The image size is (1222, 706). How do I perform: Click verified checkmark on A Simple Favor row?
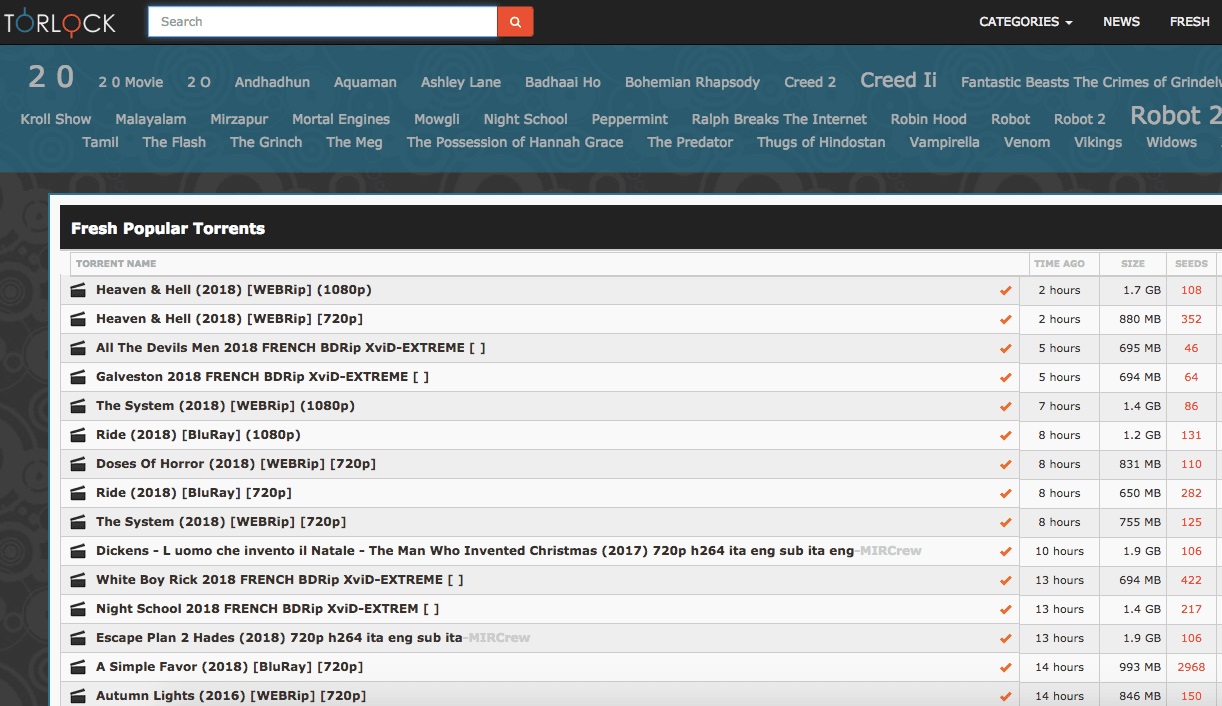pos(1006,668)
